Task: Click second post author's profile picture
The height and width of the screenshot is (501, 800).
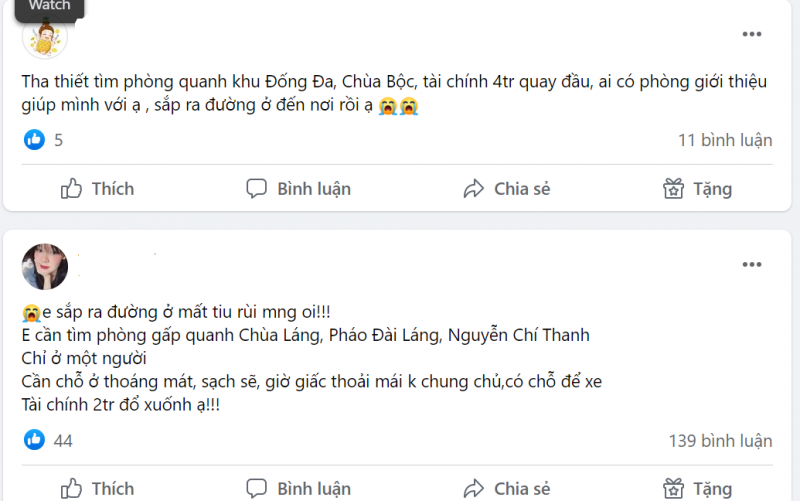Action: (45, 267)
